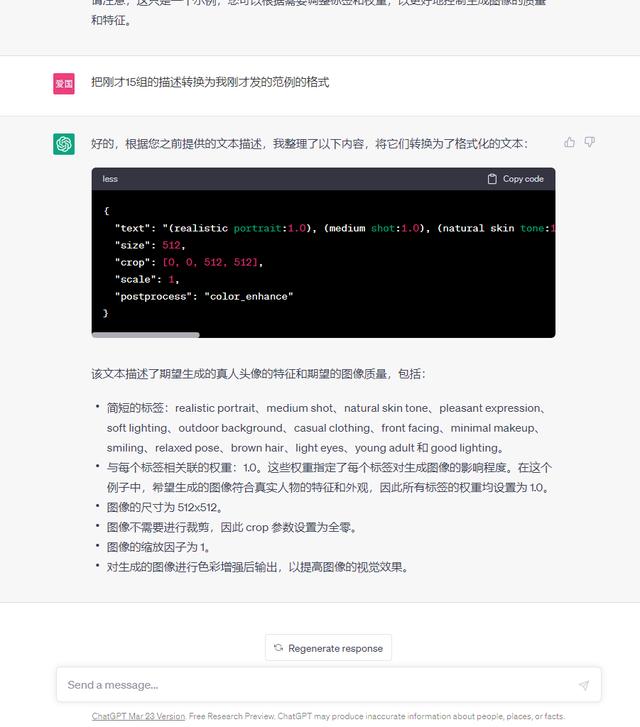Click the bullet mentioning the crop parameter

(232, 527)
